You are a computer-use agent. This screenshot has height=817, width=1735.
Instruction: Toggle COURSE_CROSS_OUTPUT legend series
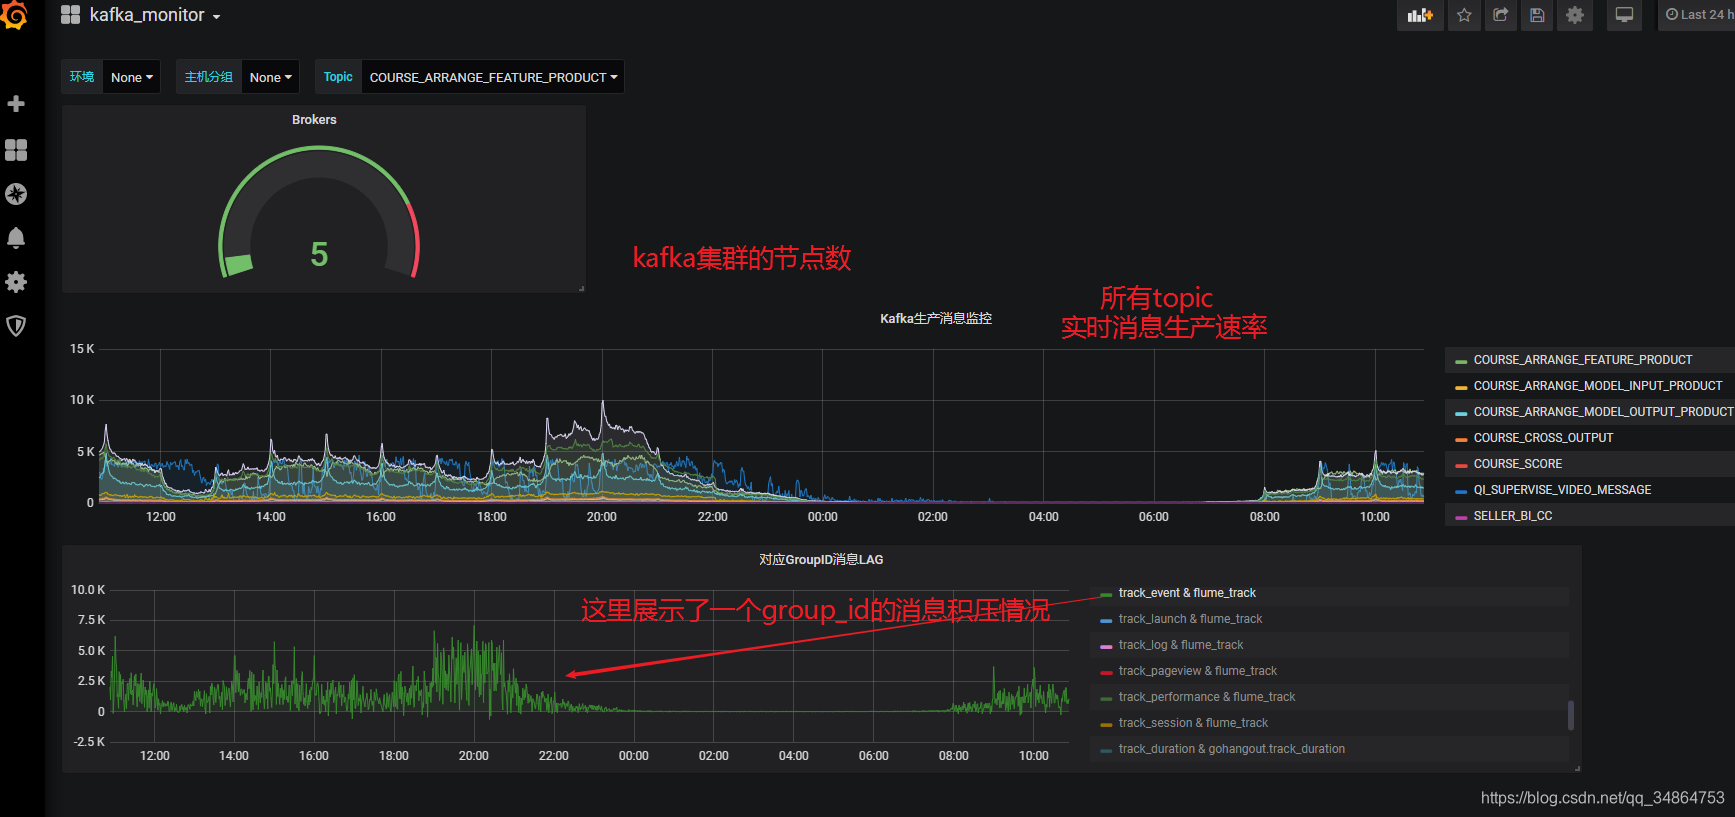(1543, 438)
